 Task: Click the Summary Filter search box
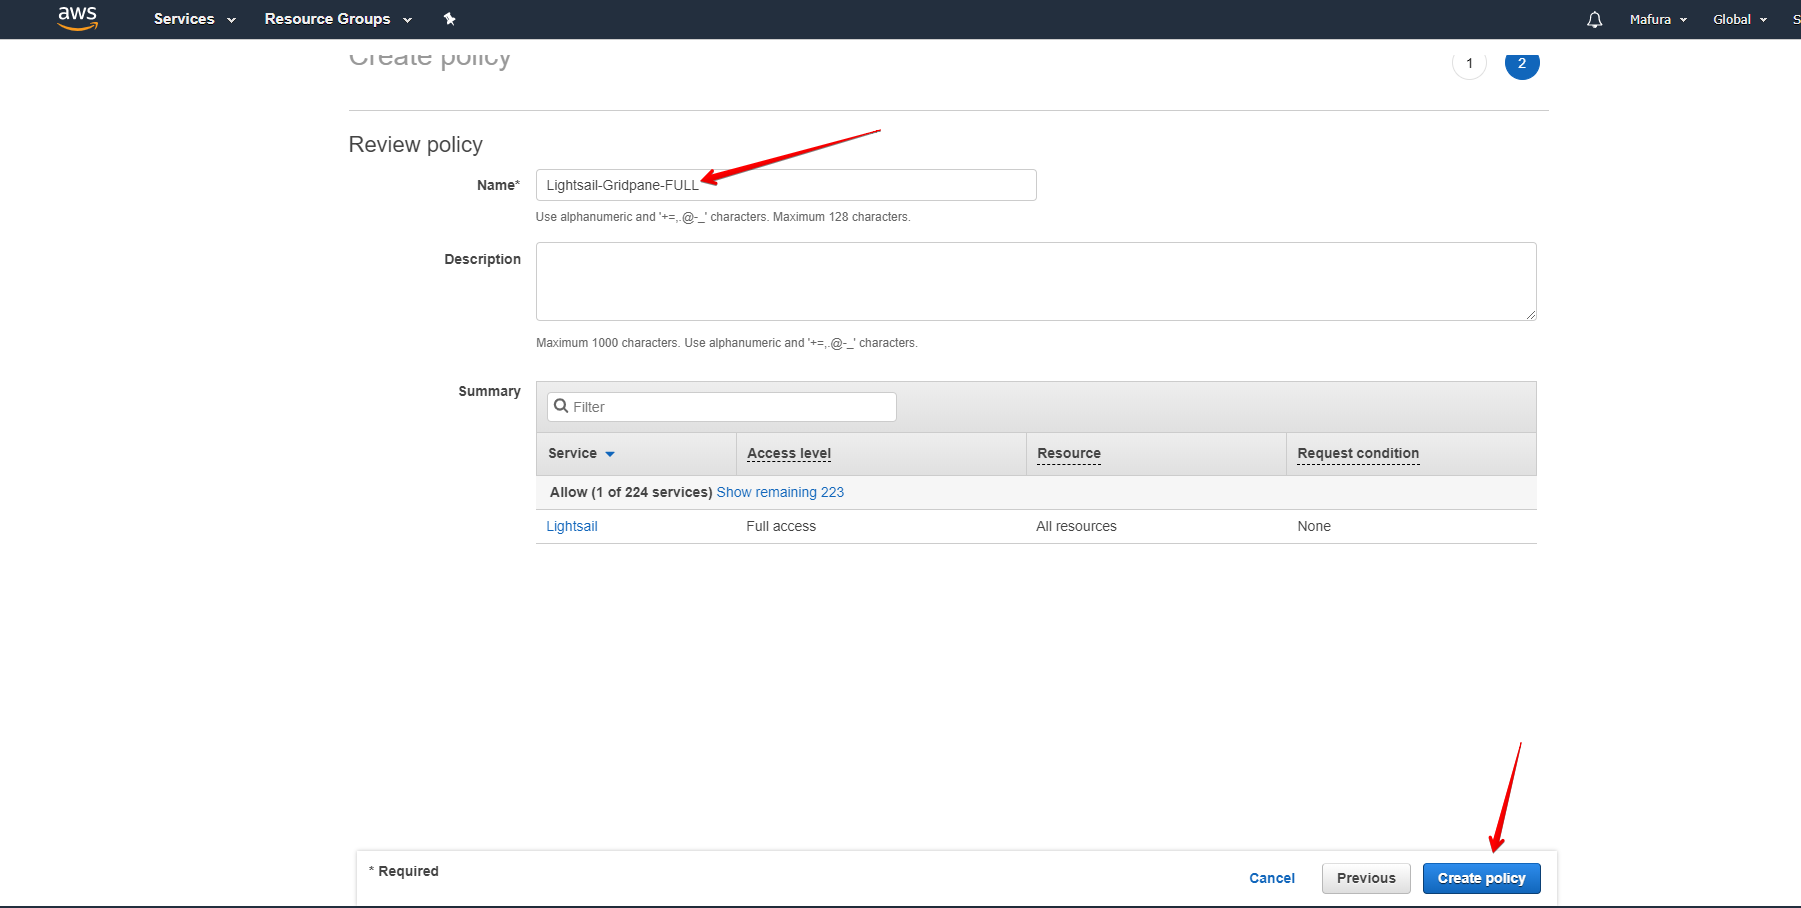pos(722,407)
